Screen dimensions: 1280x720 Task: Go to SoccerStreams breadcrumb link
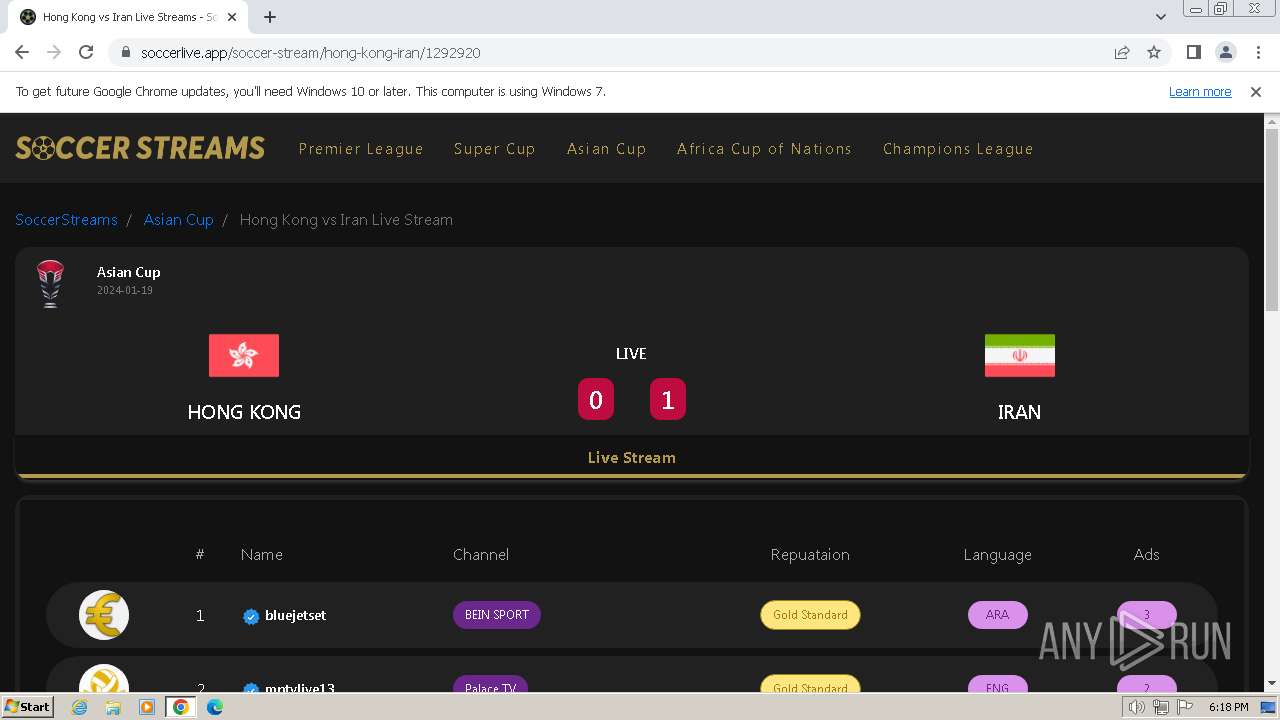[x=66, y=220]
